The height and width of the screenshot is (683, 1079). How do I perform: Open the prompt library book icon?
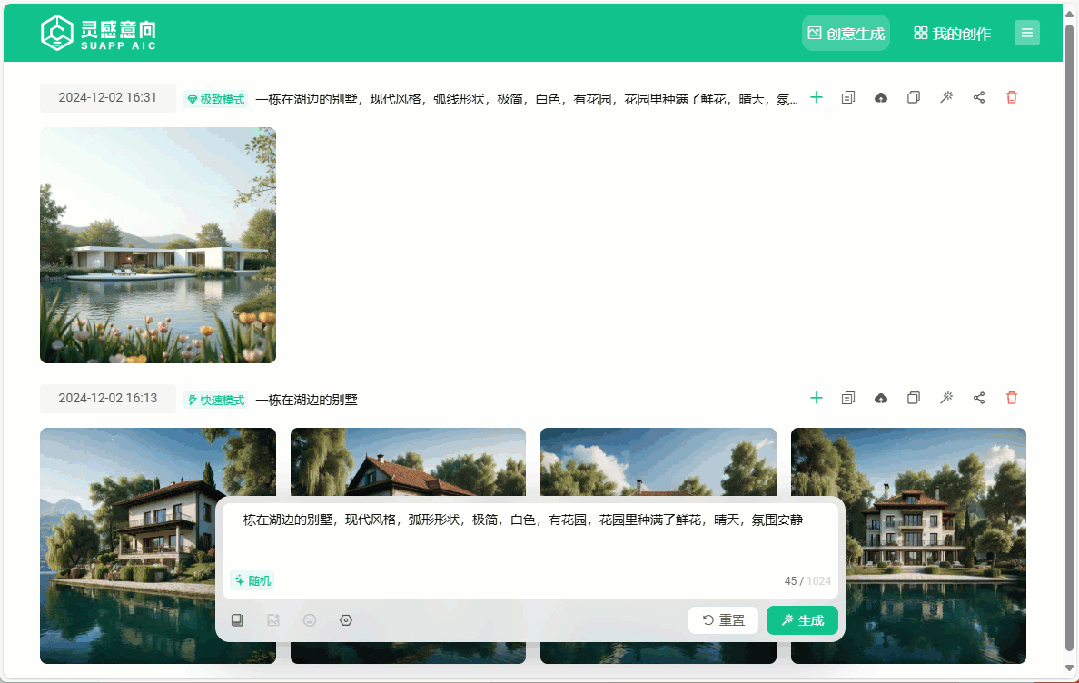pyautogui.click(x=238, y=620)
